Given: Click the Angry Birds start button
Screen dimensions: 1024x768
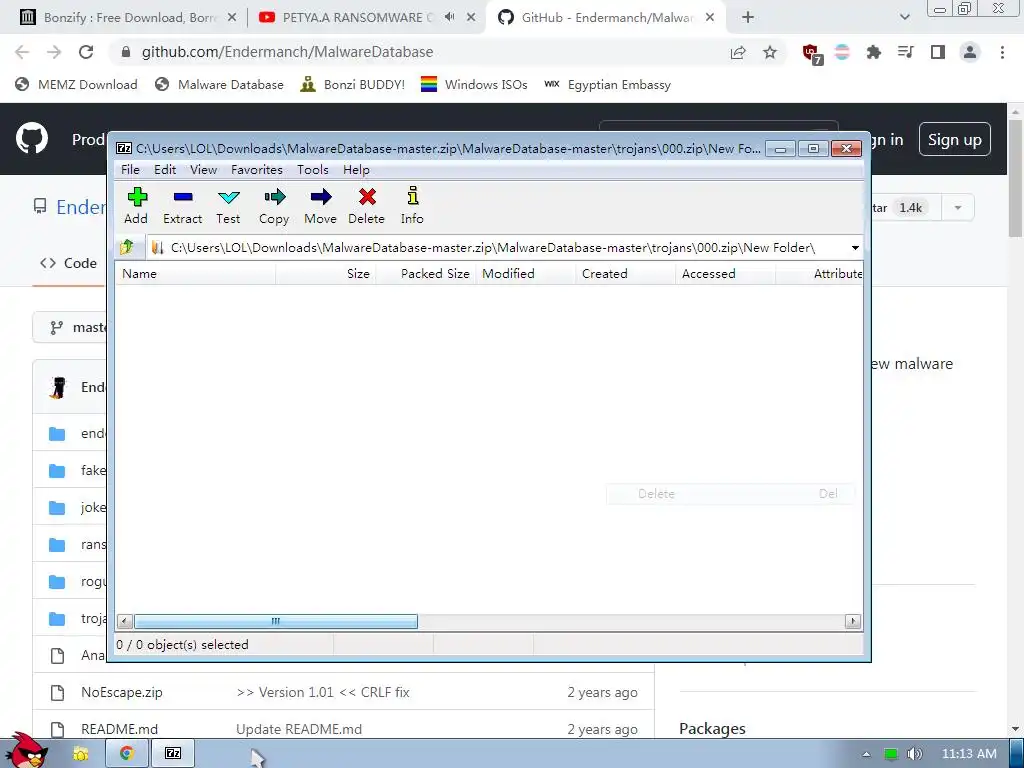Looking at the screenshot, I should click(x=26, y=750).
